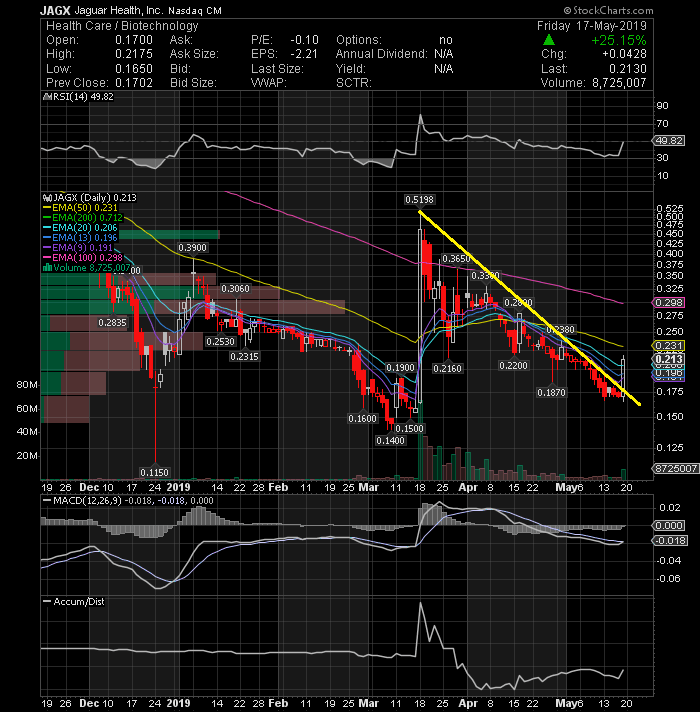Screen dimensions: 700x712
Task: Click the 49.82 RSI axis value tag
Action: 669,141
